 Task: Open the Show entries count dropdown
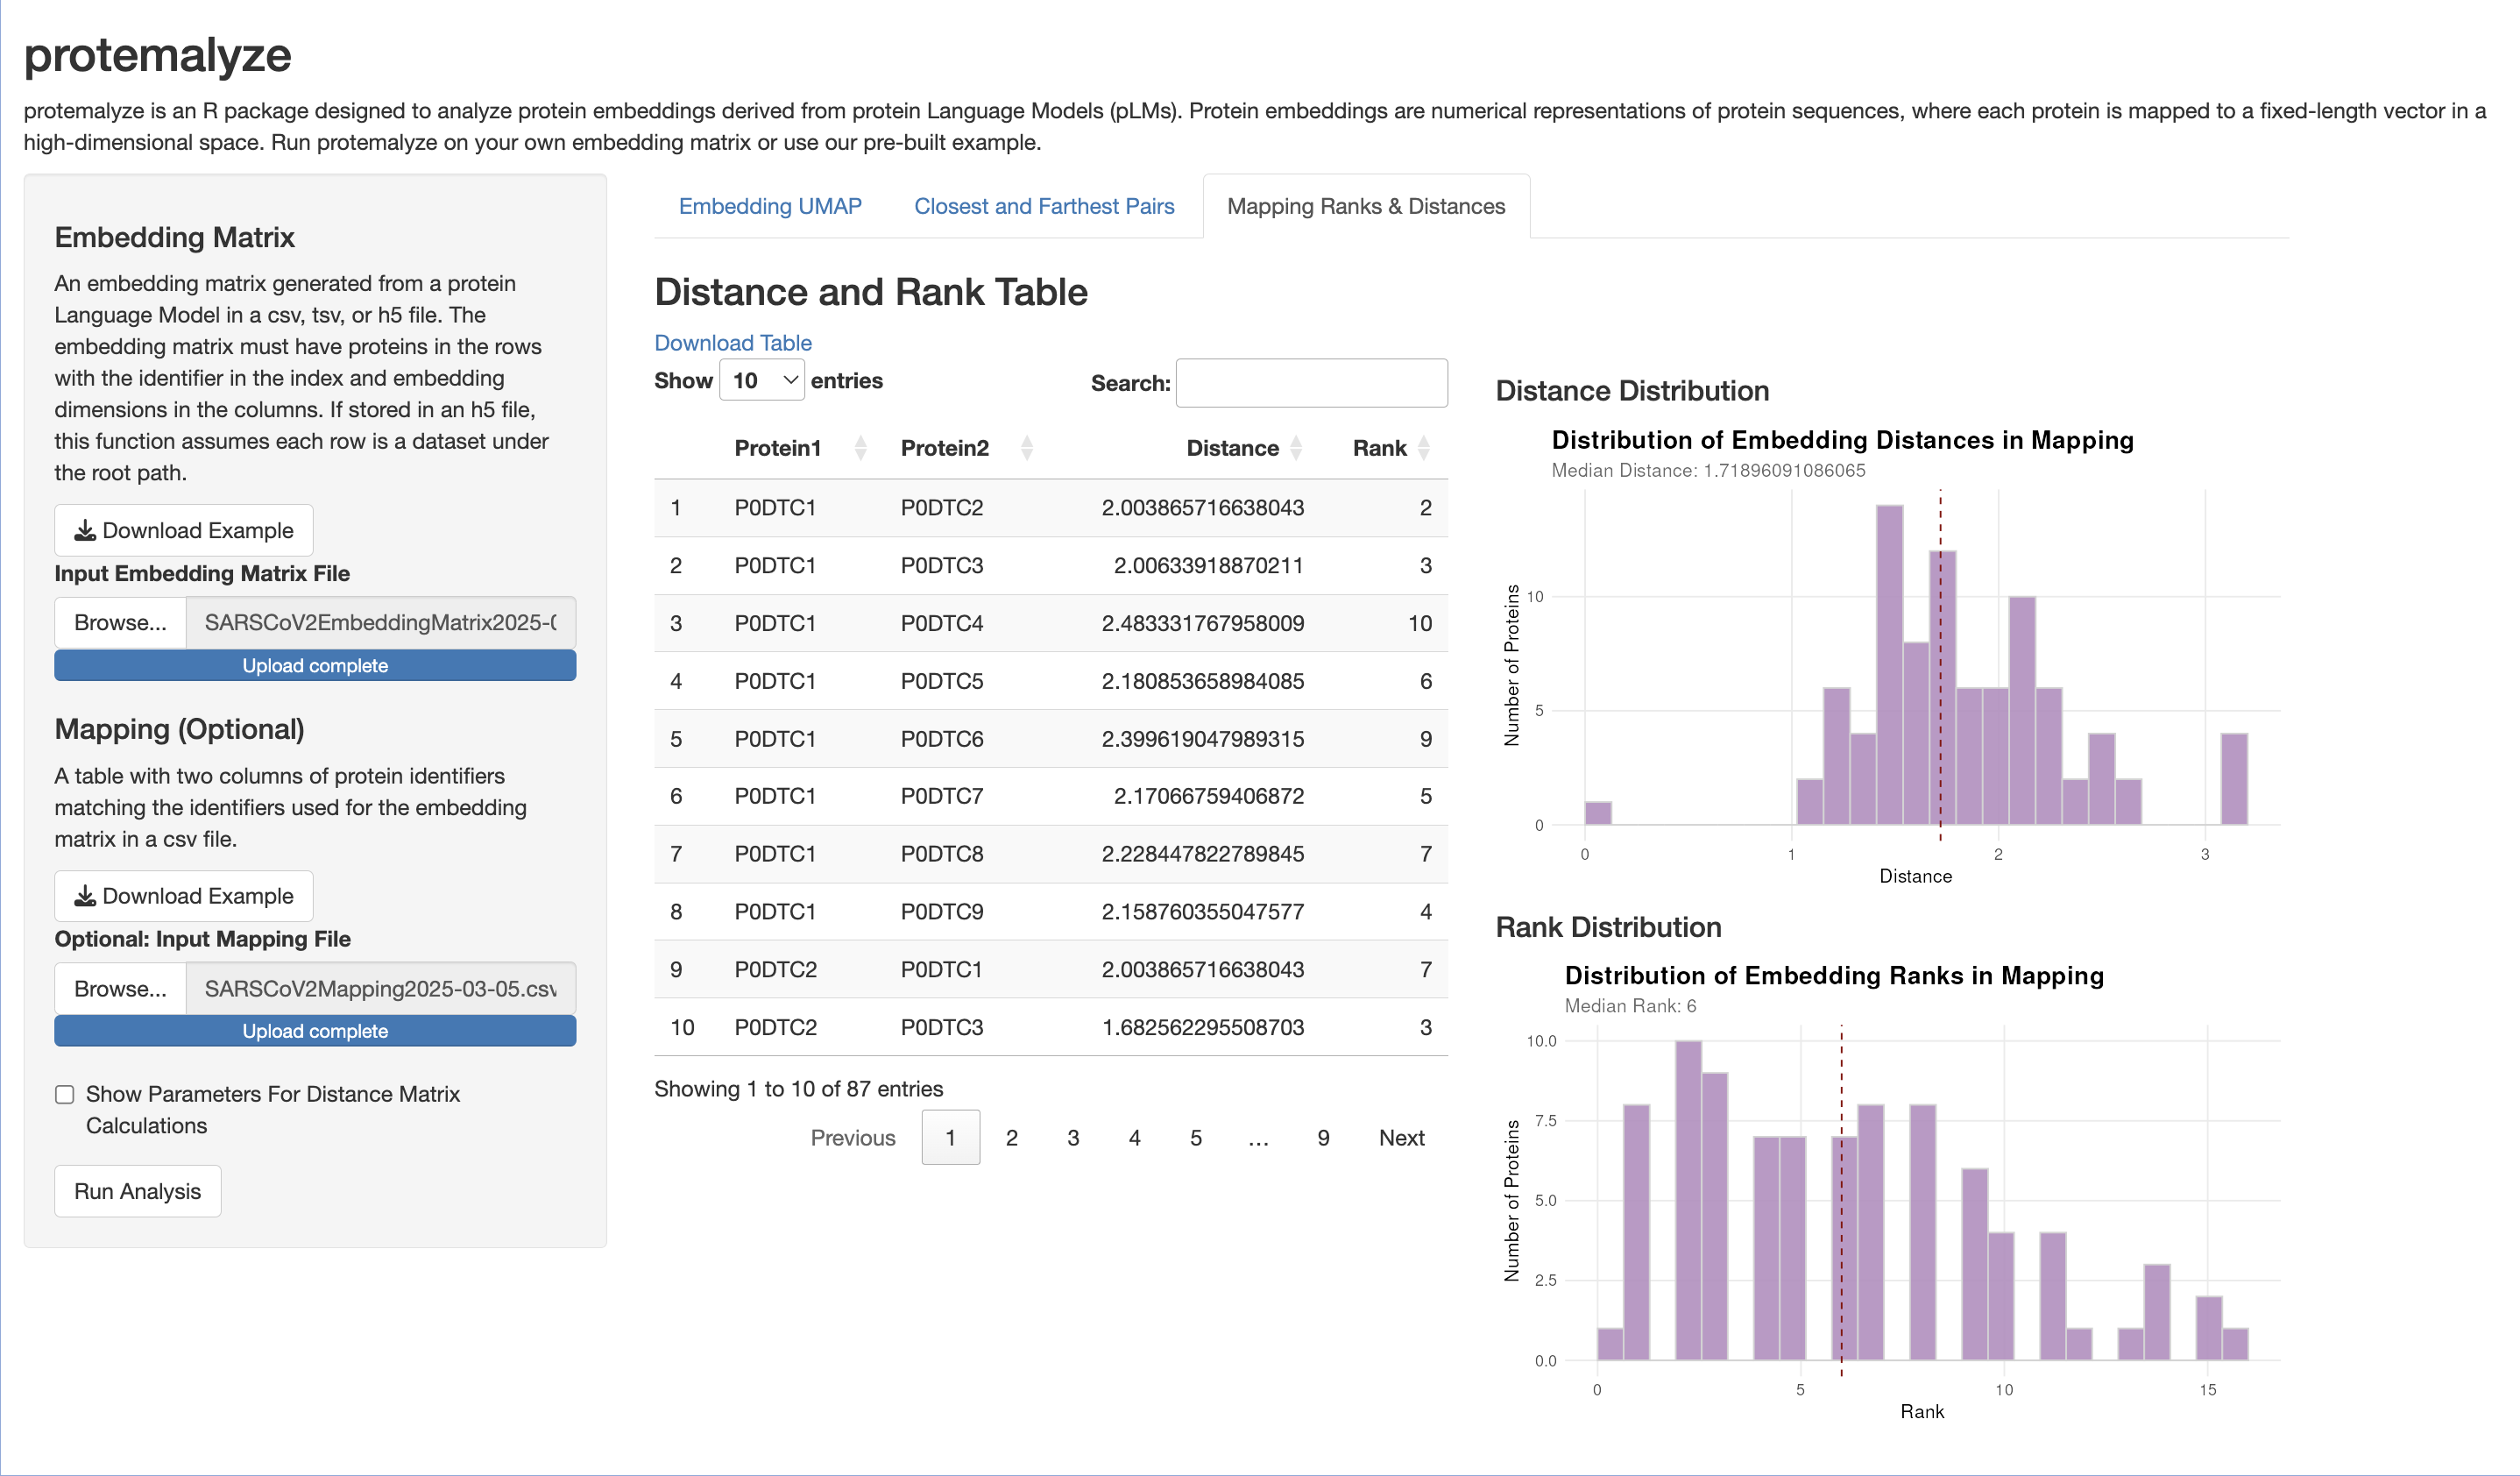point(762,381)
